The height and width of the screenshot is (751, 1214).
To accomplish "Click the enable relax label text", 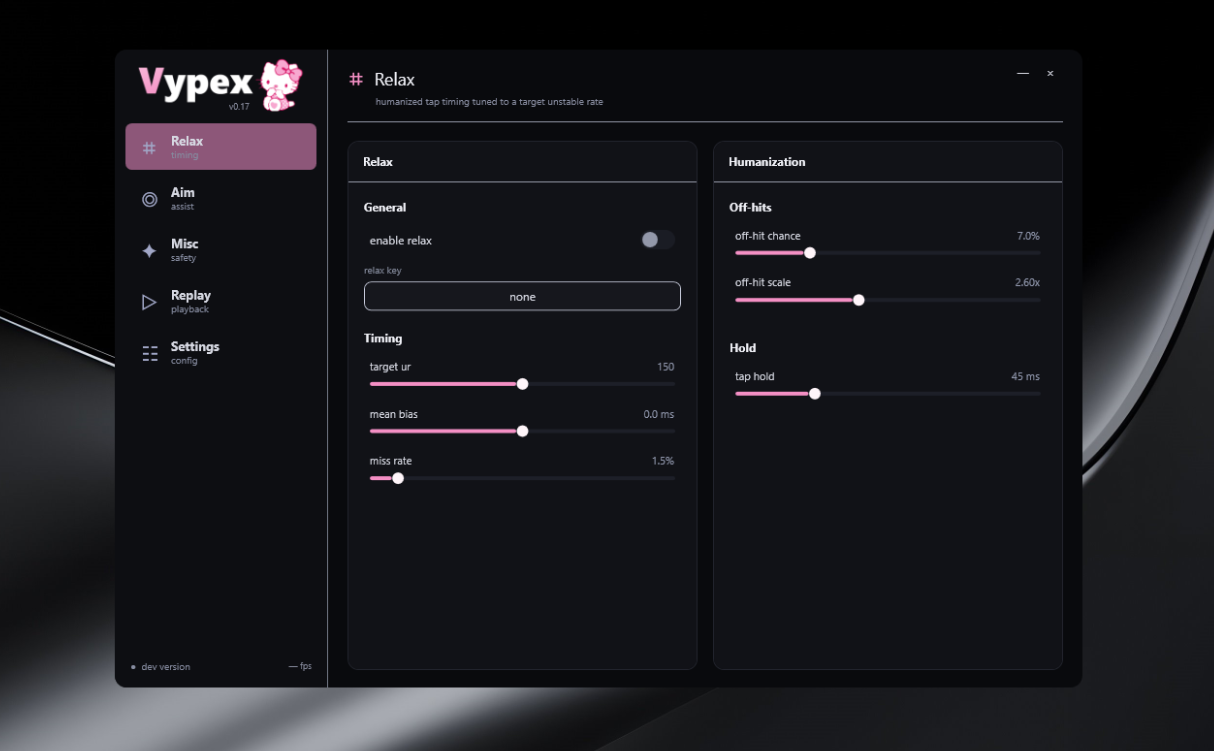I will pos(401,241).
